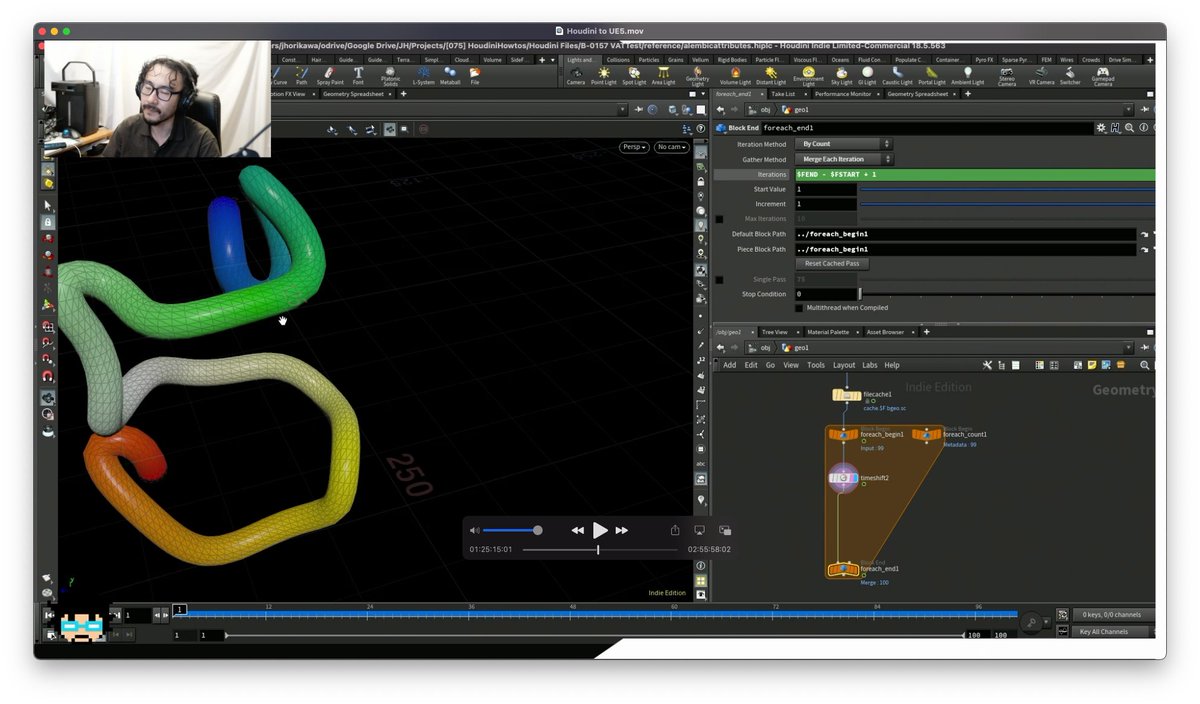This screenshot has height=704, width=1200.
Task: Expand the network pane path dropdown arrow
Action: click(x=1129, y=348)
